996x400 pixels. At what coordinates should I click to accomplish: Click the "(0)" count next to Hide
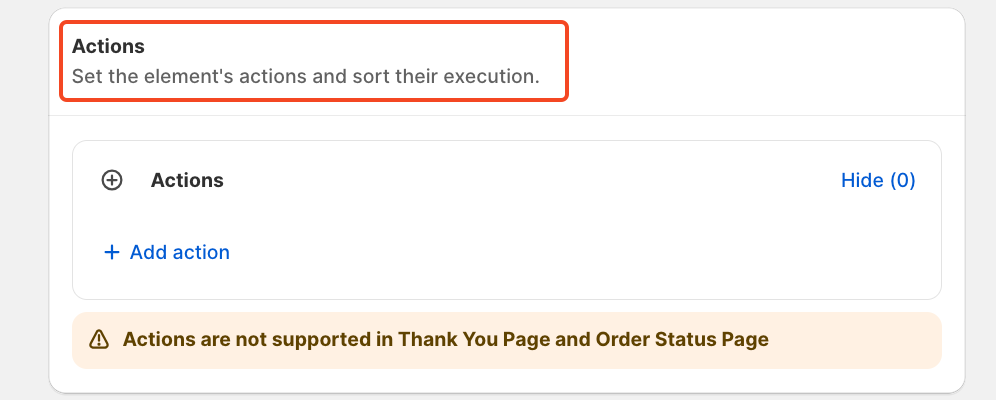tap(902, 181)
